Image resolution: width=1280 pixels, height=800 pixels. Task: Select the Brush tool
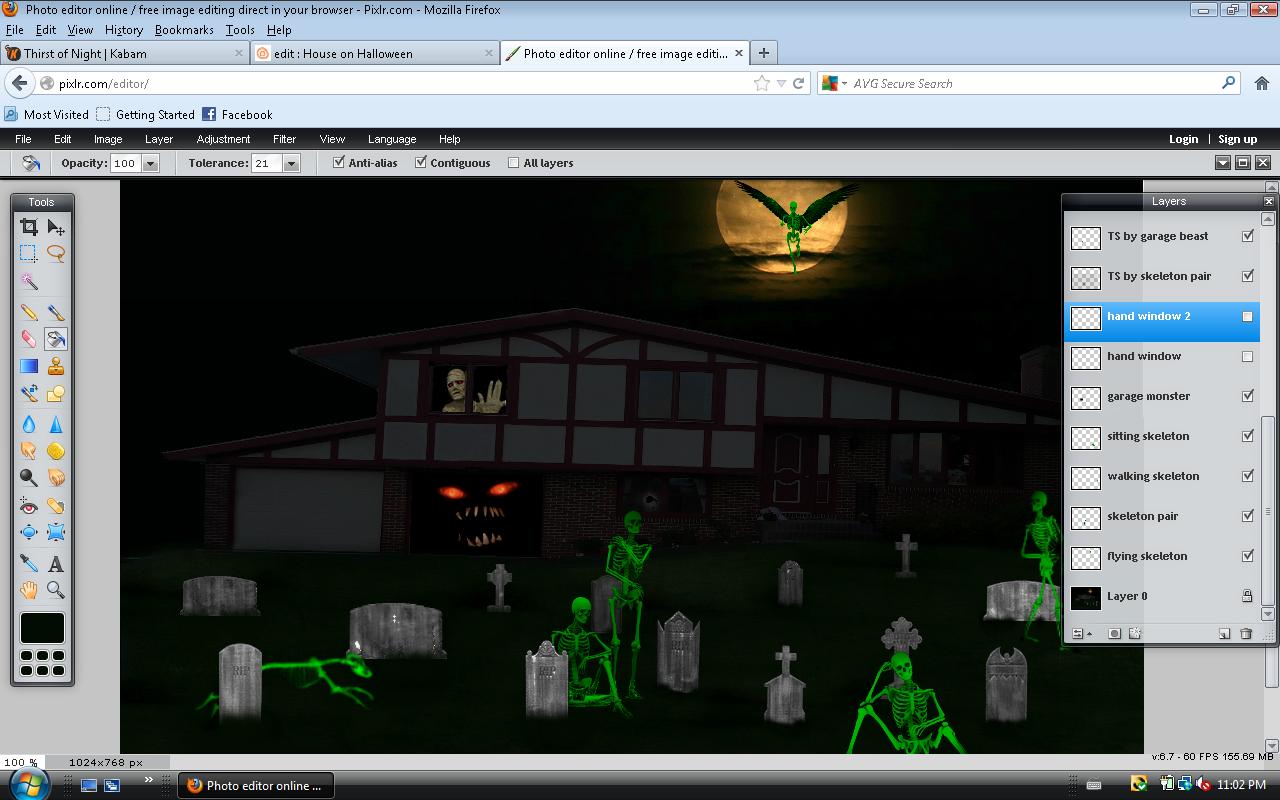coord(56,313)
